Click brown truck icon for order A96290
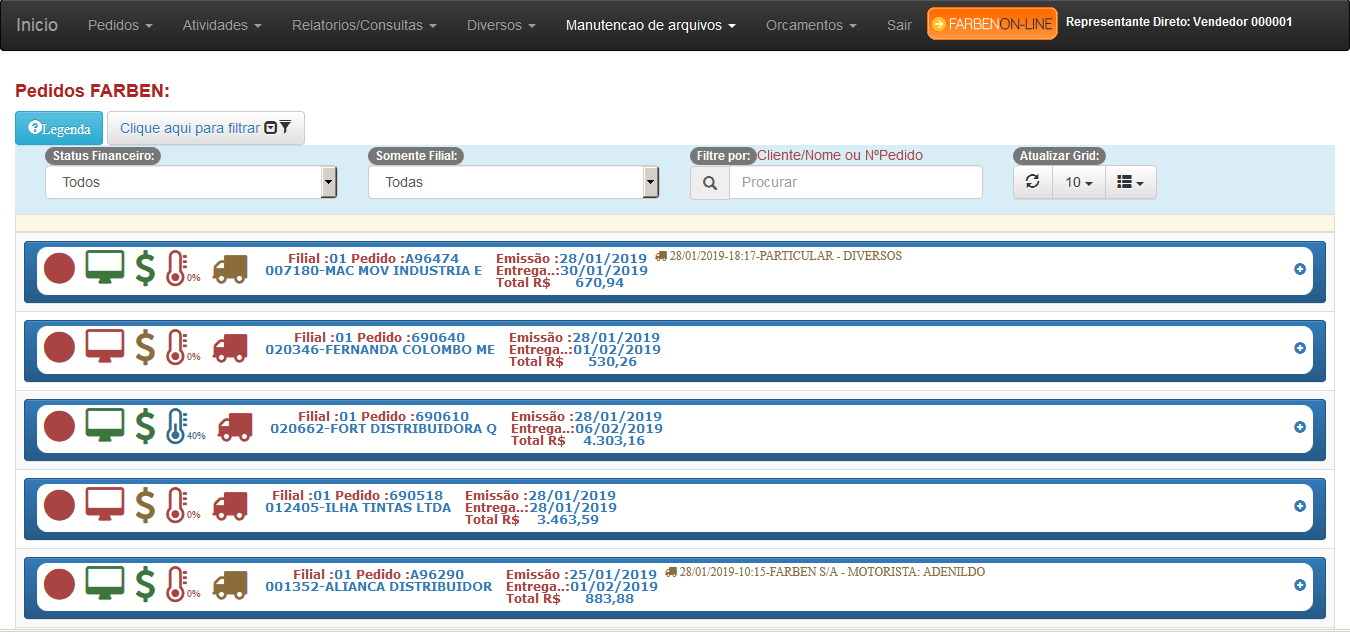 [230, 584]
